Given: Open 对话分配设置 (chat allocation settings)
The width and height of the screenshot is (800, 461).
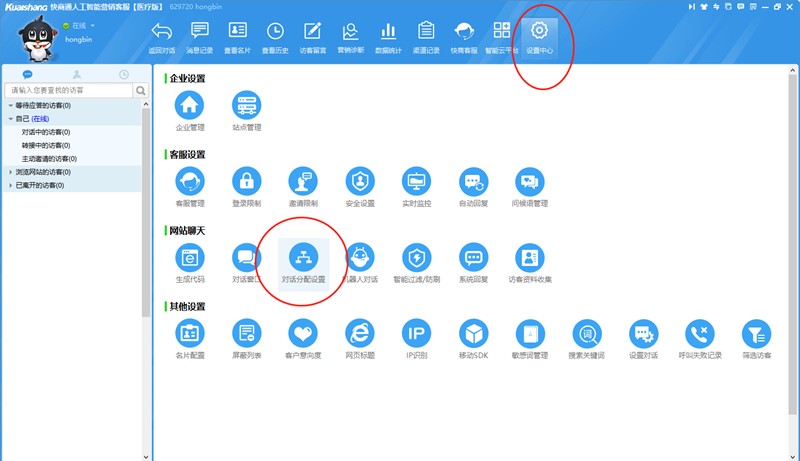Looking at the screenshot, I should tap(303, 257).
